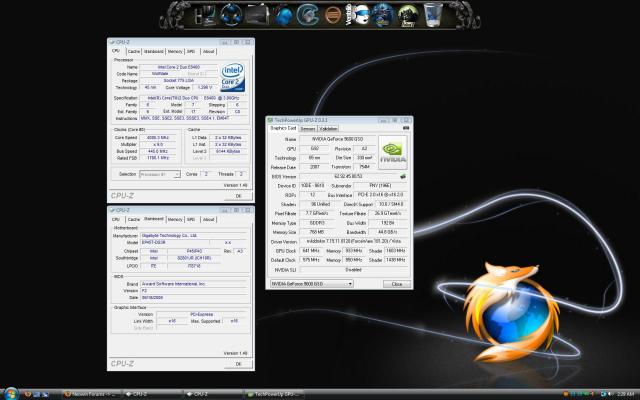Switch to the About tab in upper CPU-Z window
The height and width of the screenshot is (400, 640).
(x=208, y=51)
